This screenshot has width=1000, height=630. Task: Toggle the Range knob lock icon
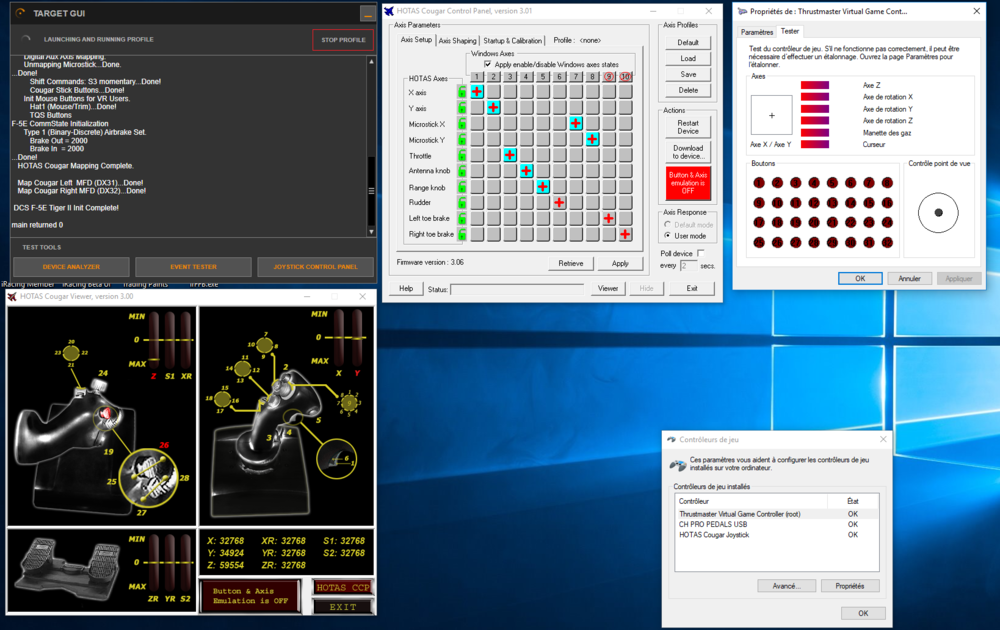(462, 187)
